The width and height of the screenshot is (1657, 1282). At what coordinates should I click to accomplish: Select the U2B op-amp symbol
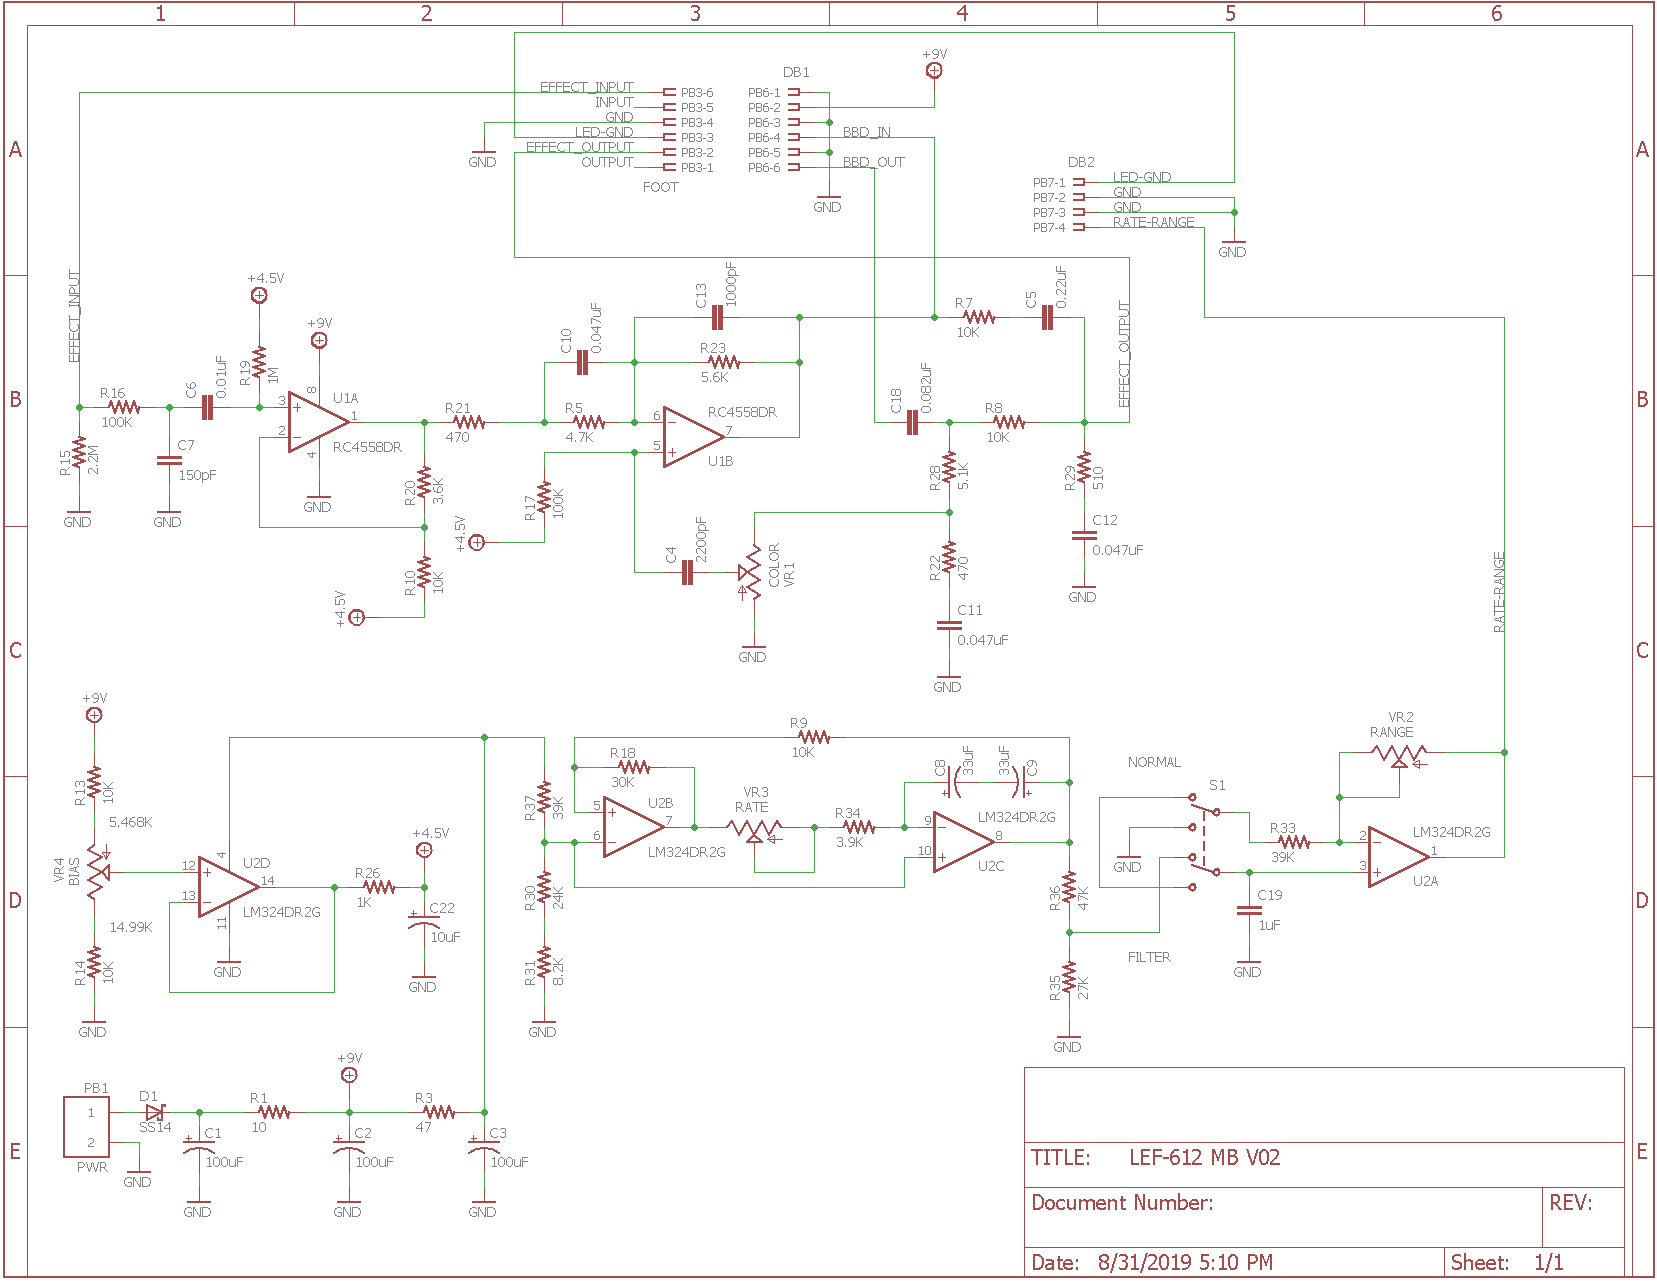(x=634, y=827)
